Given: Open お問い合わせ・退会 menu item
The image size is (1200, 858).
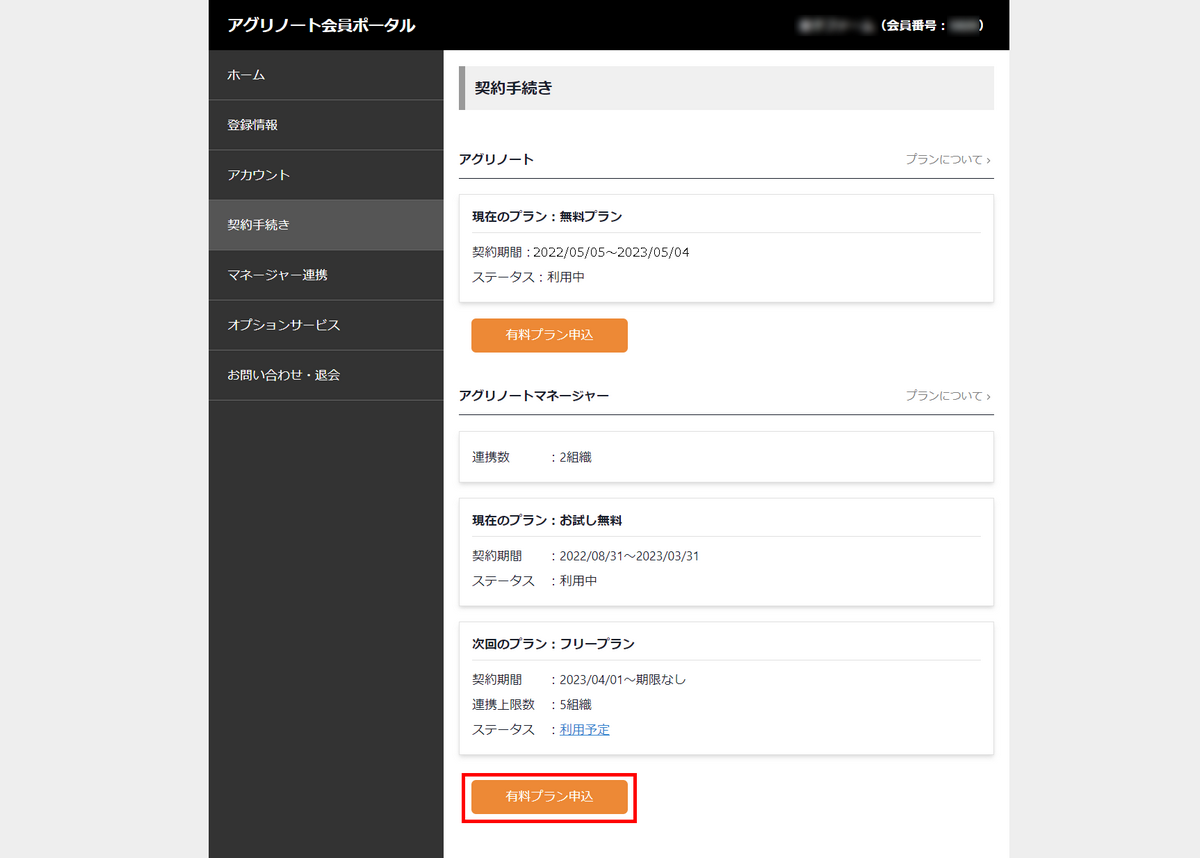Looking at the screenshot, I should pos(326,375).
